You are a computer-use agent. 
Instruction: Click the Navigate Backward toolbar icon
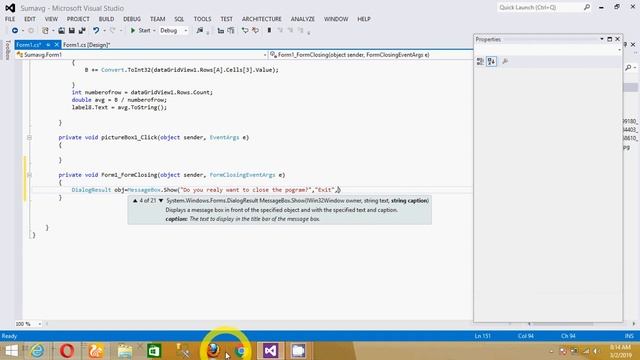pyautogui.click(x=15, y=31)
